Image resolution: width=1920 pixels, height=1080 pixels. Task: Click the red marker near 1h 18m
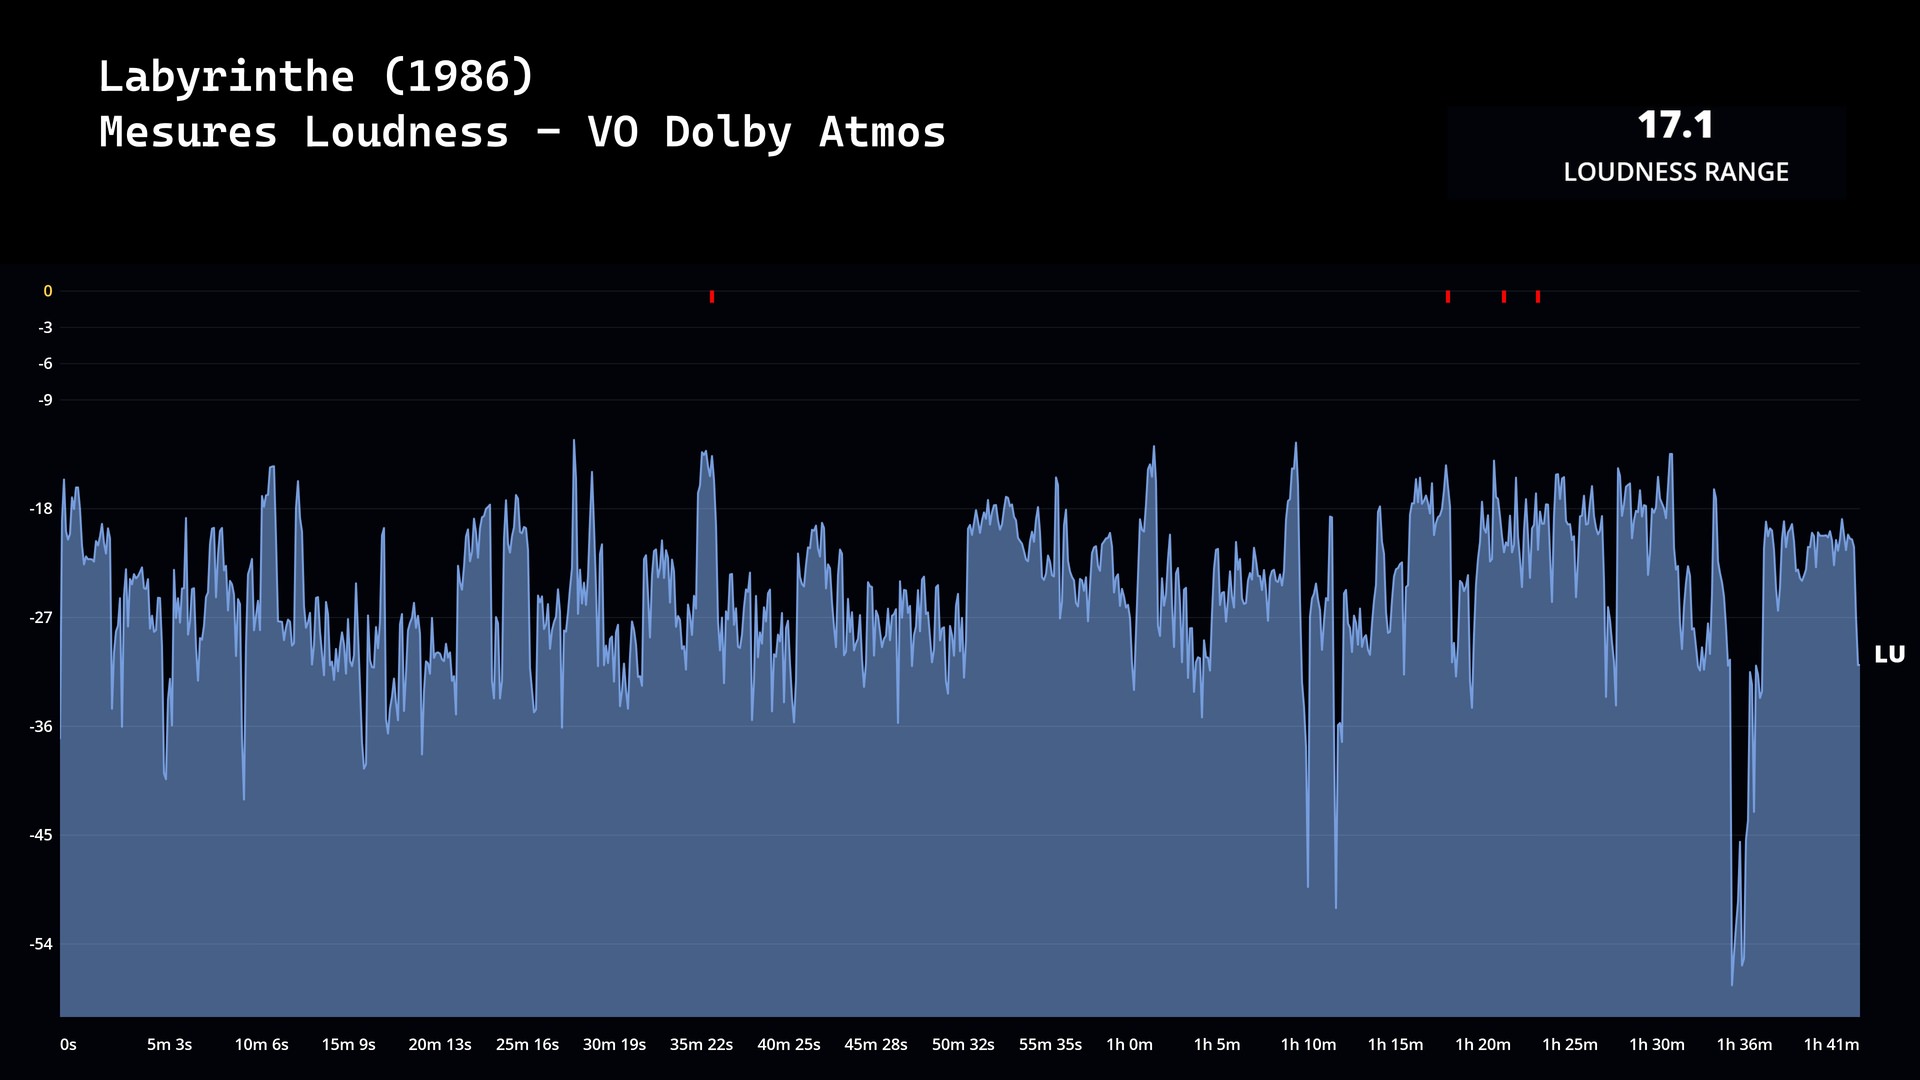tap(1448, 297)
